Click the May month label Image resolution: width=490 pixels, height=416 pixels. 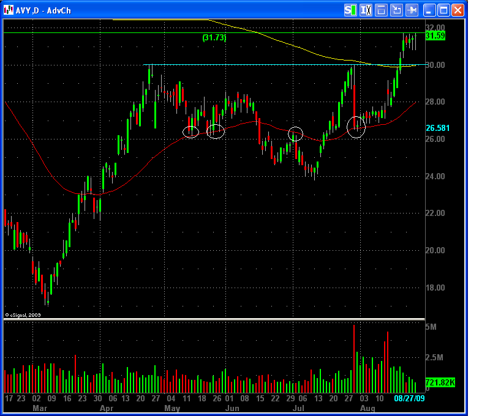click(172, 408)
